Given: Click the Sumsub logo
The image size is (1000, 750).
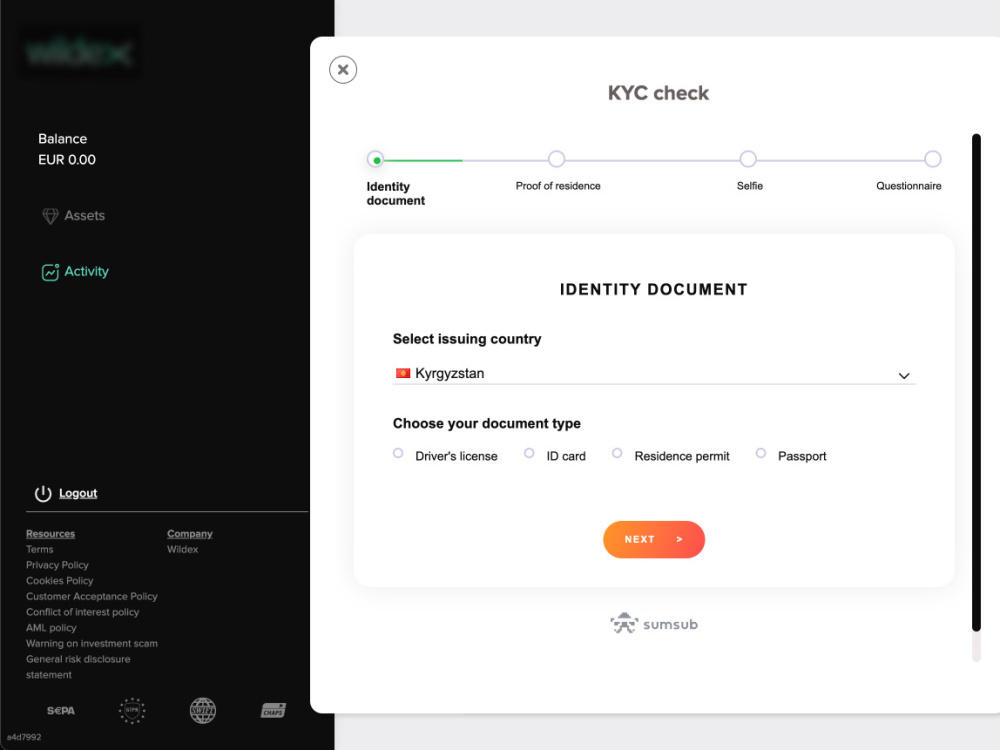Looking at the screenshot, I should tap(654, 624).
